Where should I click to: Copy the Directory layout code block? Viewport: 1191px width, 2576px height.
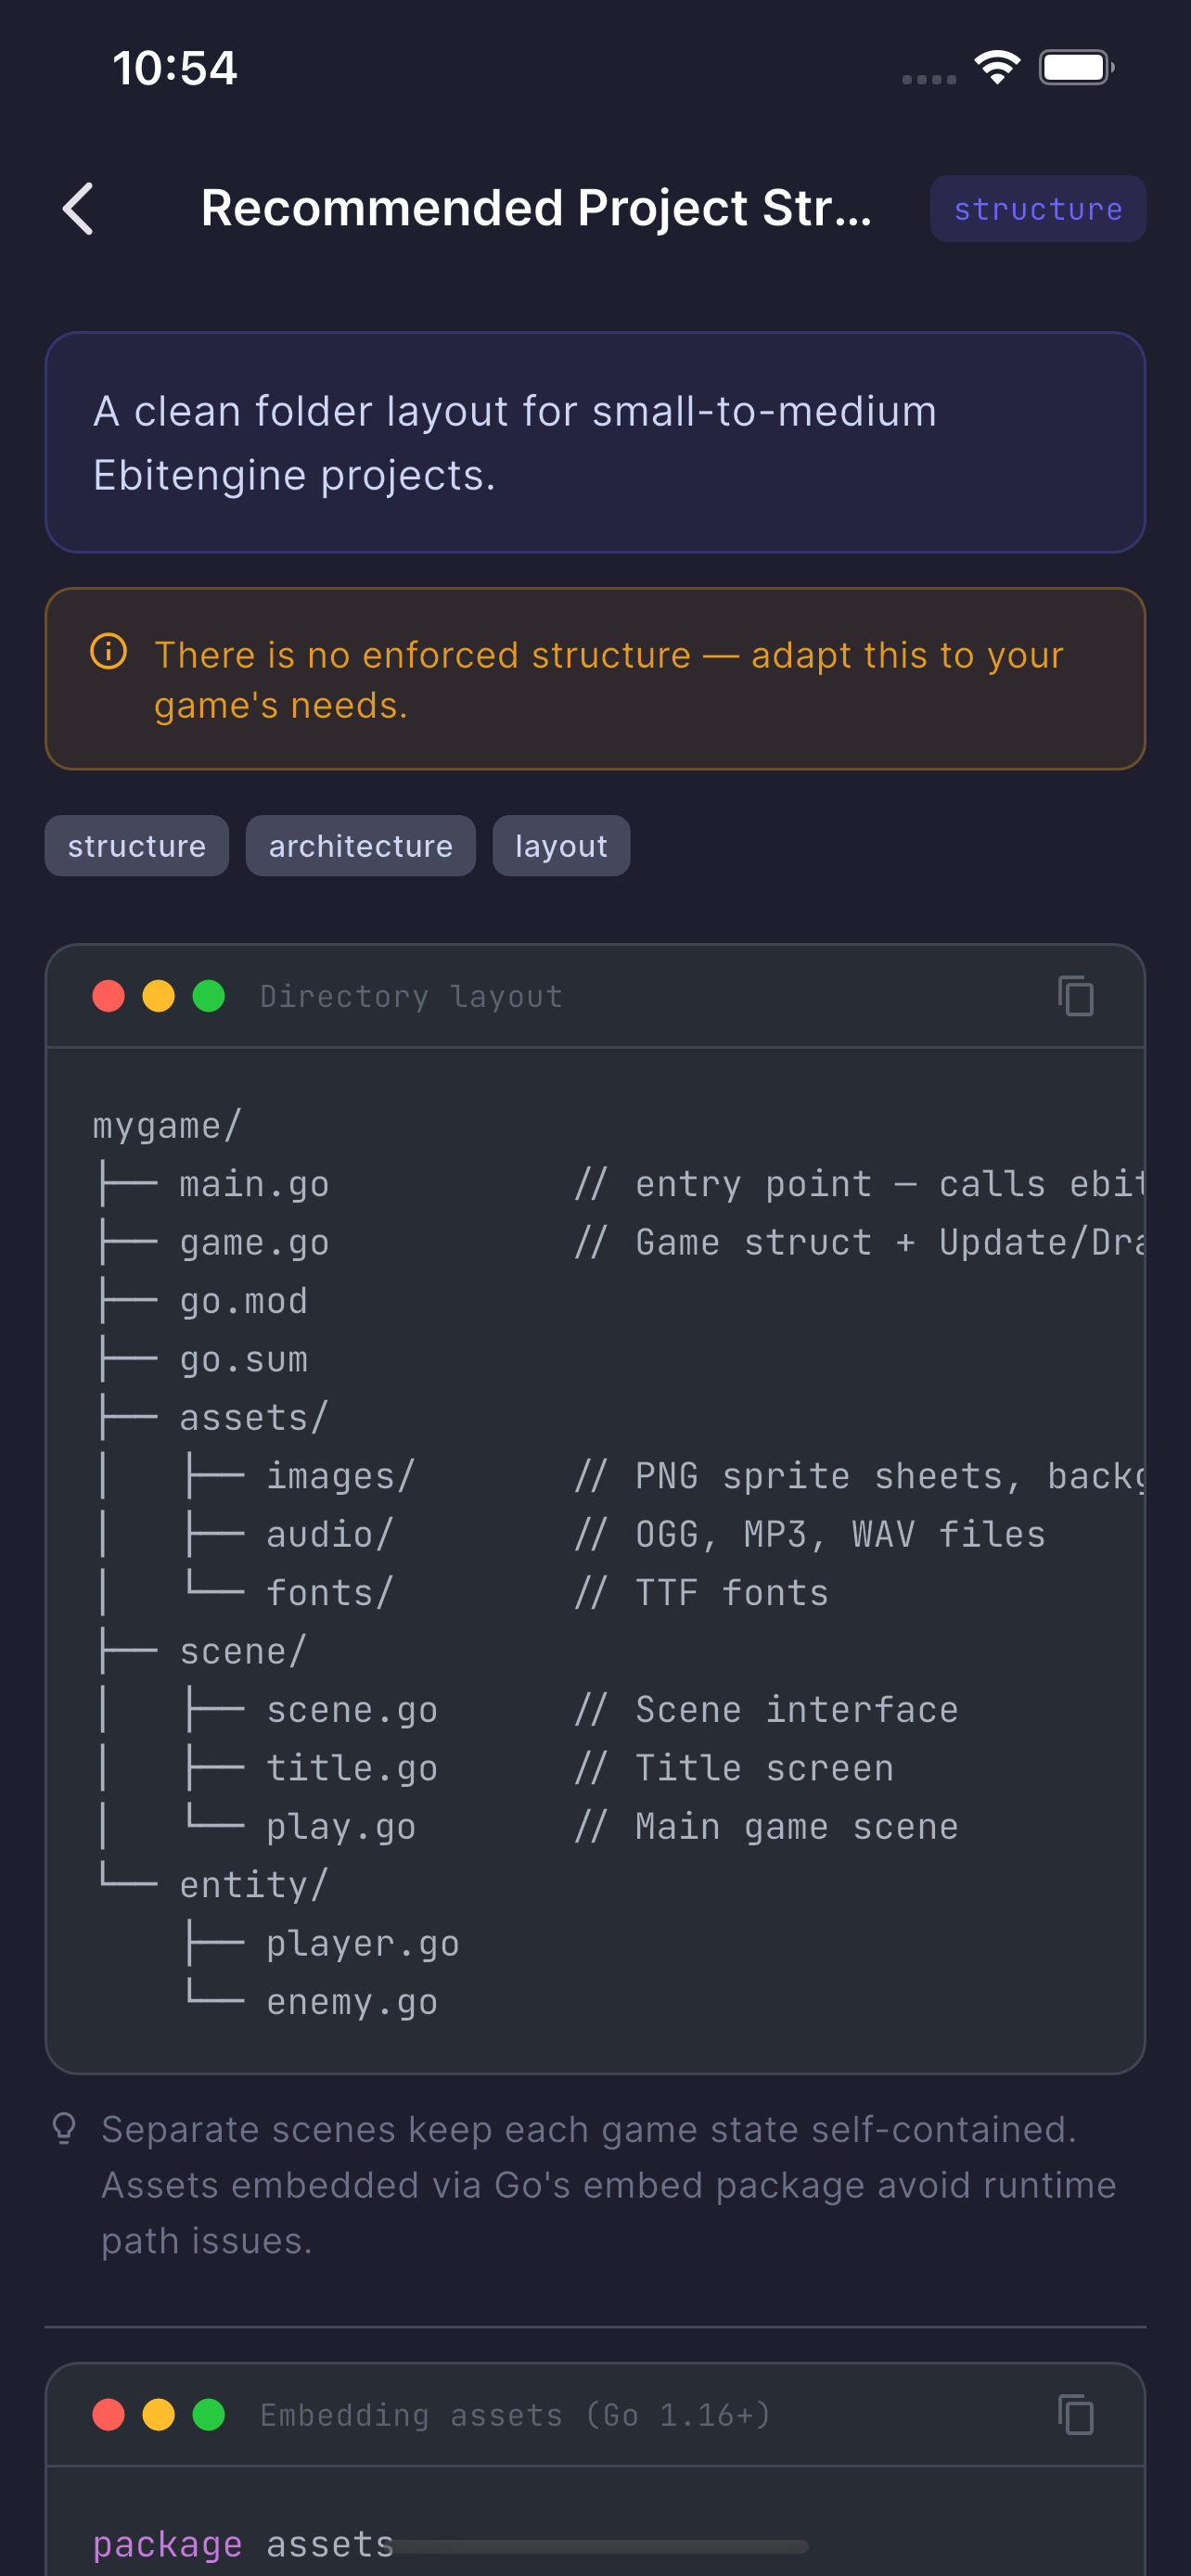(1076, 996)
